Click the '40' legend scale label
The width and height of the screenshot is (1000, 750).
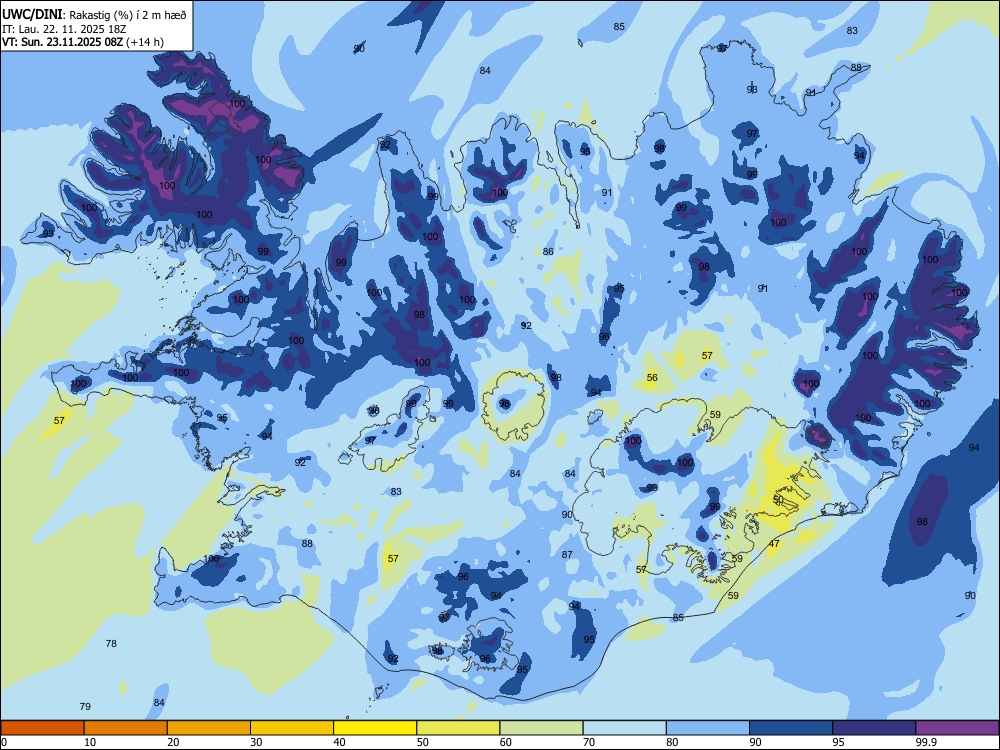tap(340, 742)
